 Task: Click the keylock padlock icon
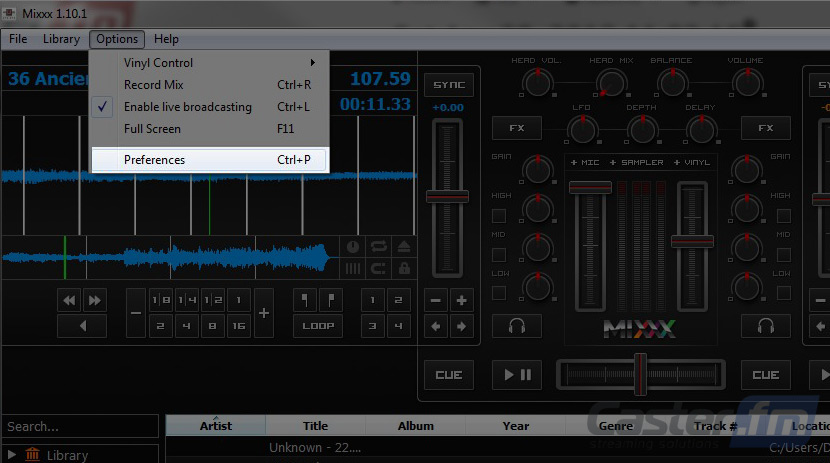404,268
